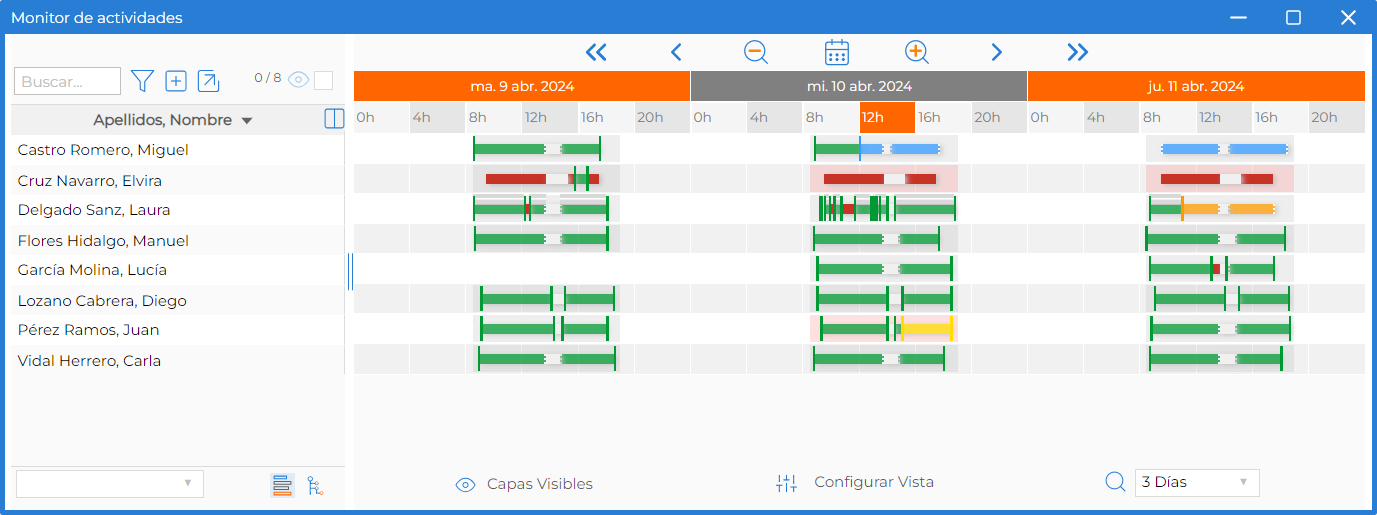Go to next period arrow

[x=996, y=52]
